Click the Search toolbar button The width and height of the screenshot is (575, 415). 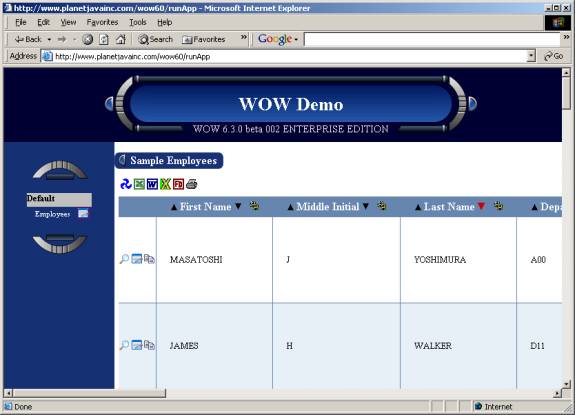point(155,39)
